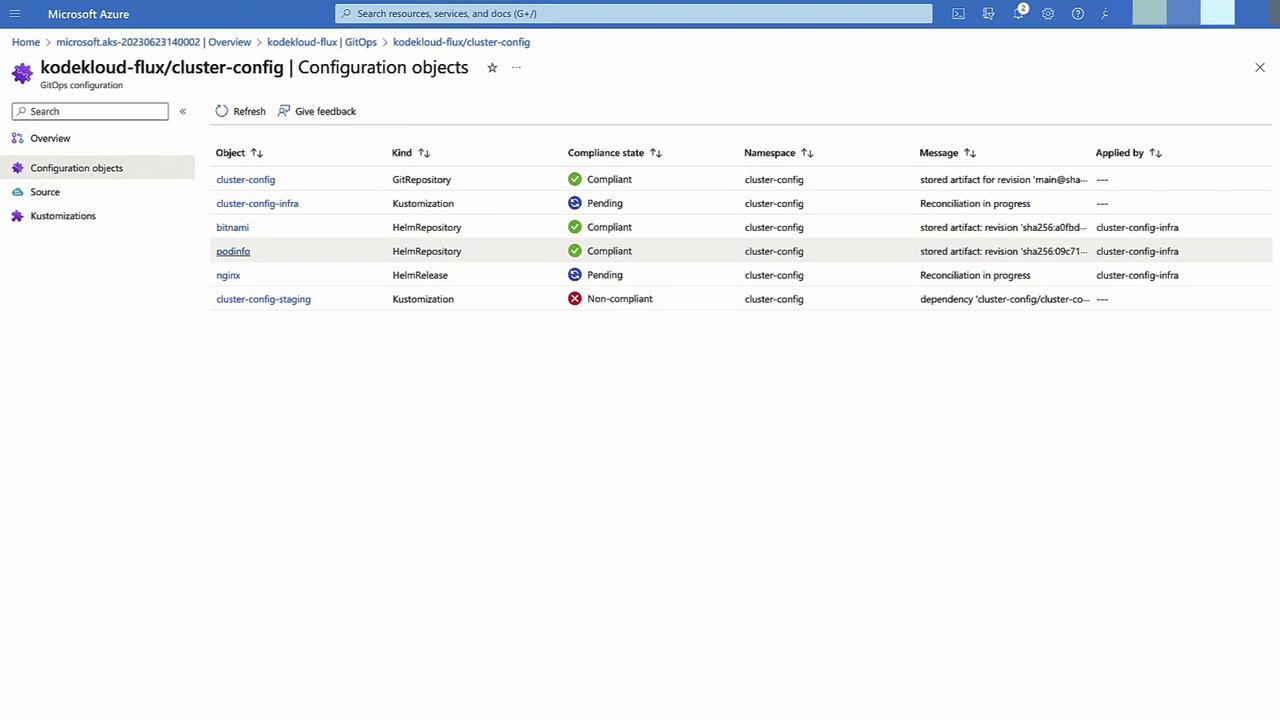The height and width of the screenshot is (720, 1280).
Task: Open kodekloud-flux GitOps breadcrumb
Action: 322,42
